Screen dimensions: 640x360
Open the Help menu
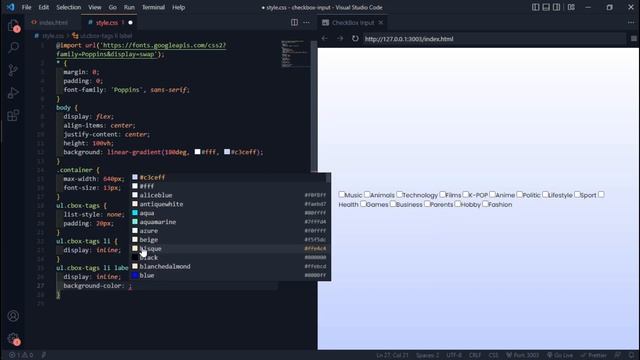[178, 7]
